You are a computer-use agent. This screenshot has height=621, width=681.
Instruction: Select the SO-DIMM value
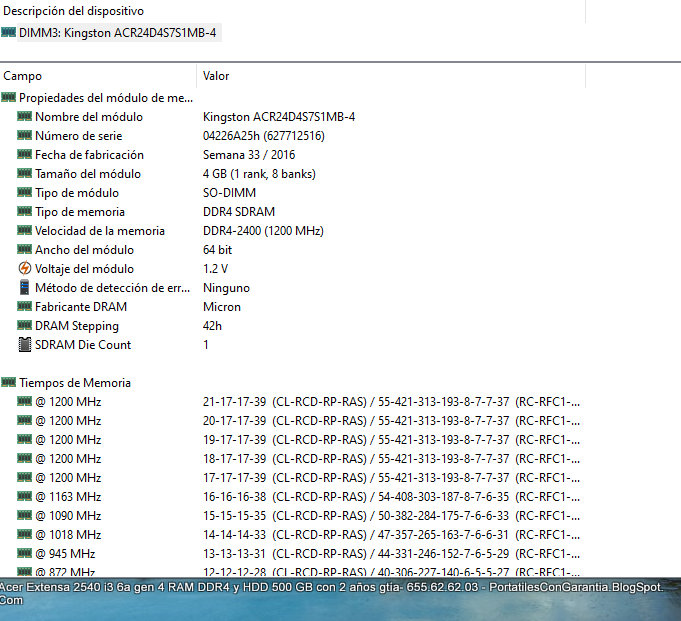click(x=229, y=193)
